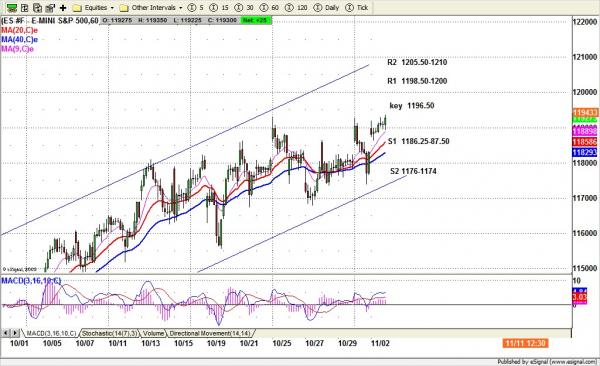This screenshot has width=600, height=366.
Task: Click the 10/25 date on time axis
Action: click(282, 343)
